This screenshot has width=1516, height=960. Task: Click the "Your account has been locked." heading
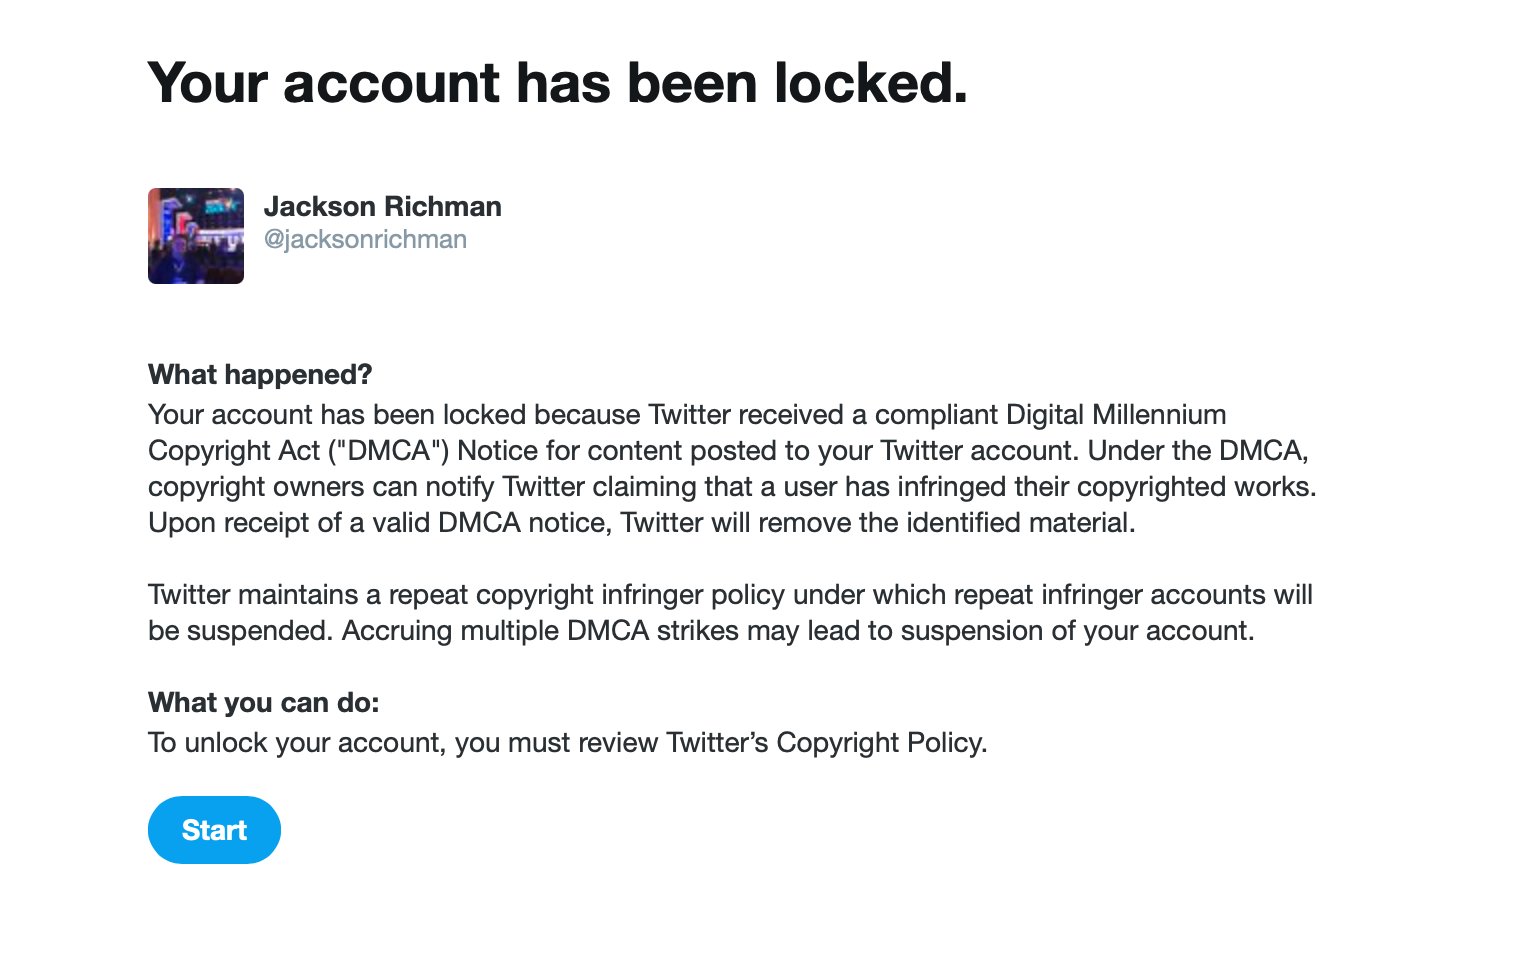[557, 83]
